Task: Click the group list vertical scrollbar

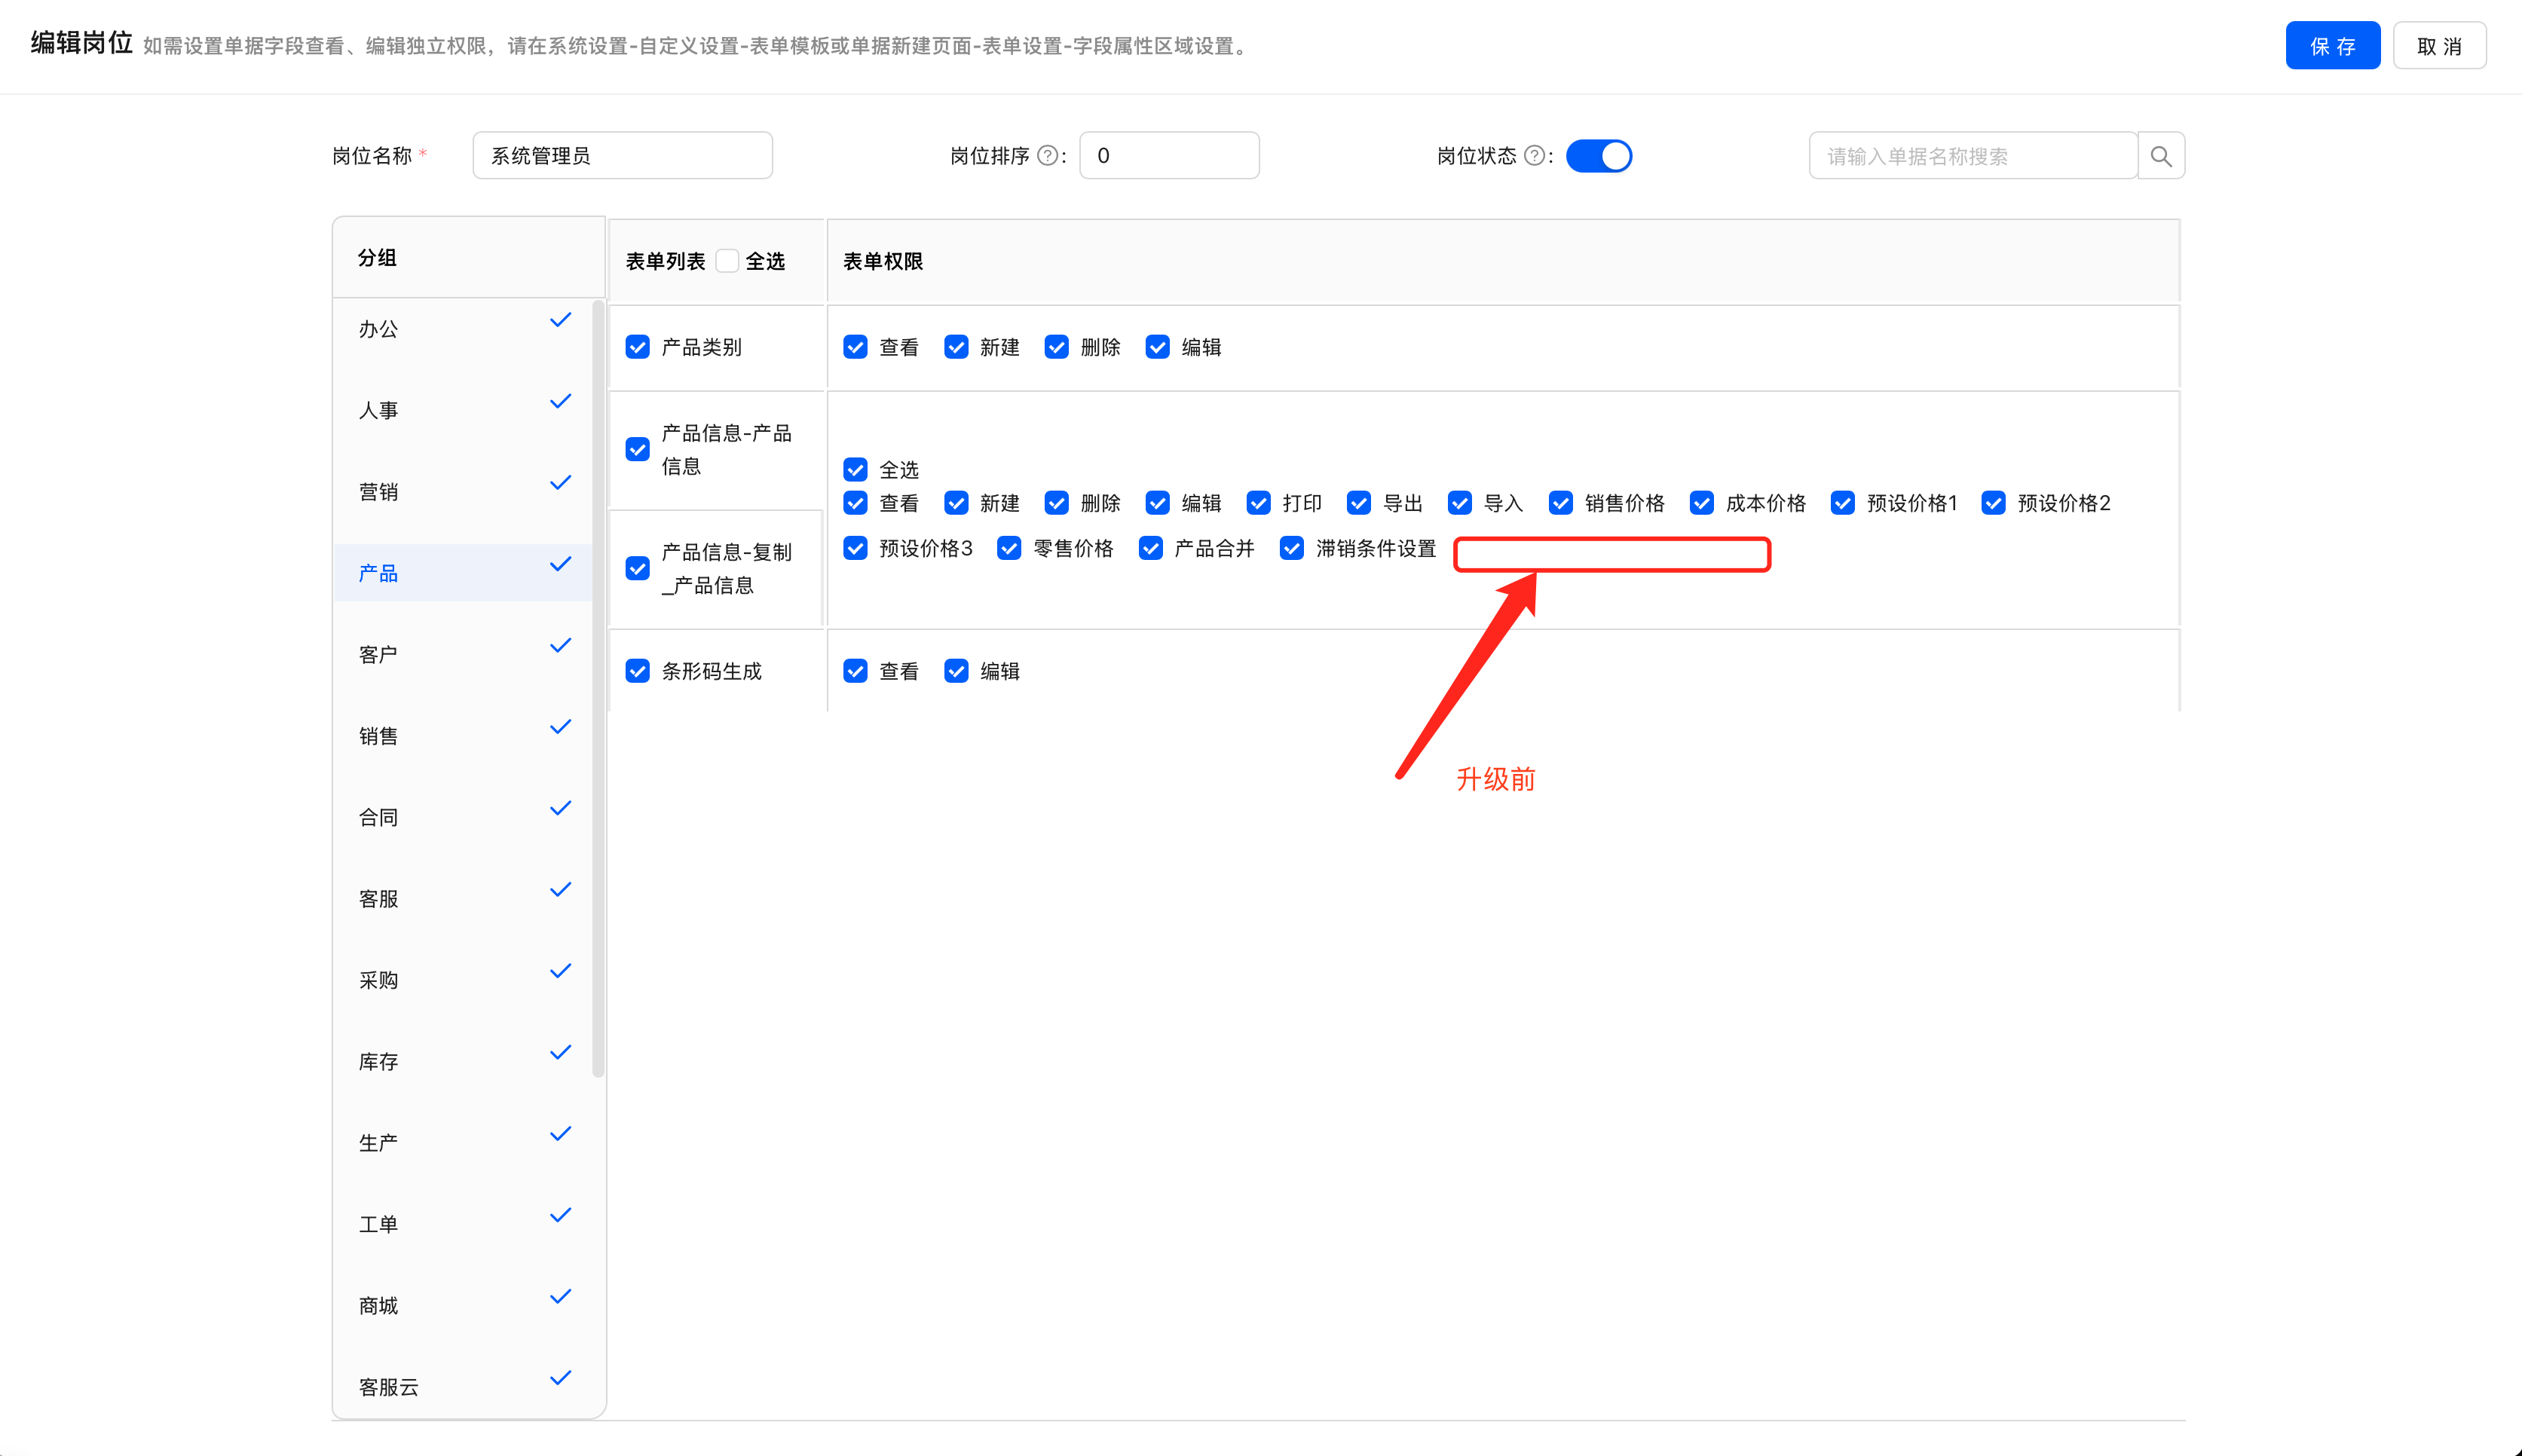Action: [x=598, y=688]
